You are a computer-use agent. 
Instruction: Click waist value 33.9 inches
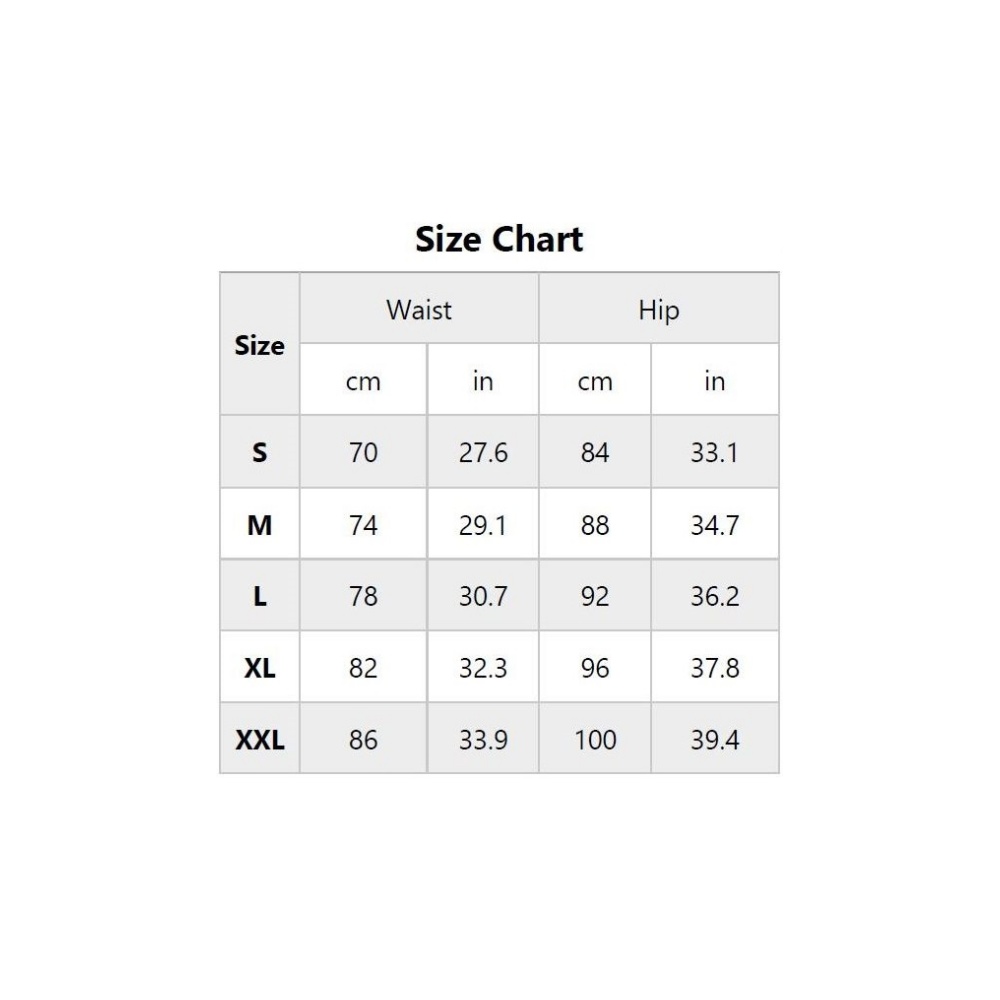(483, 740)
